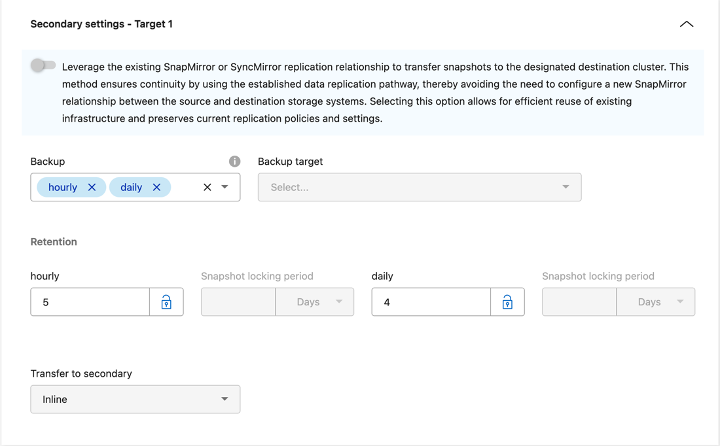Click the daily snapshot locking period field
720x446 pixels.
coord(578,302)
